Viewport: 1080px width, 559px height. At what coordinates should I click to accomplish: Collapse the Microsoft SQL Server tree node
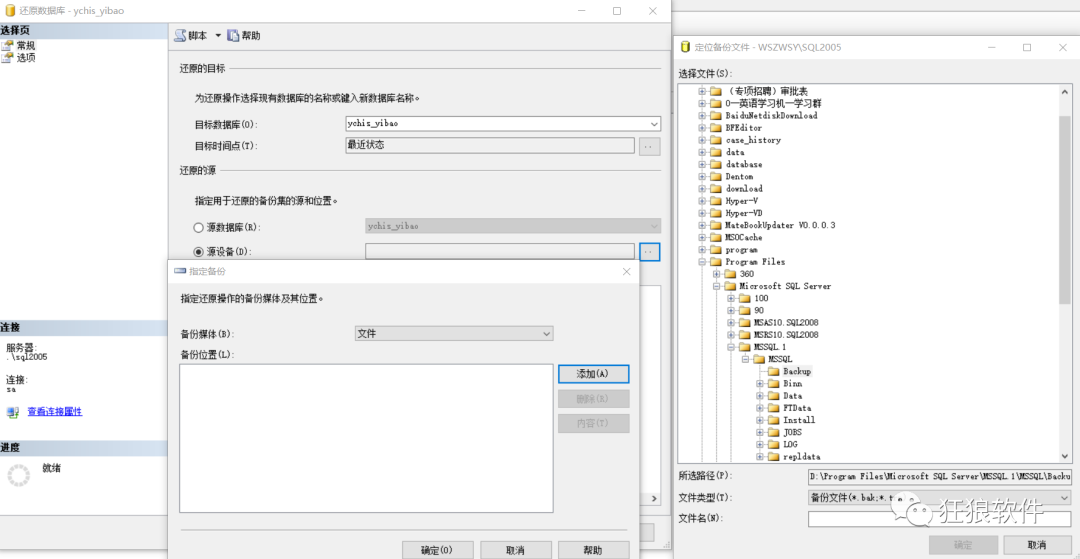click(716, 286)
